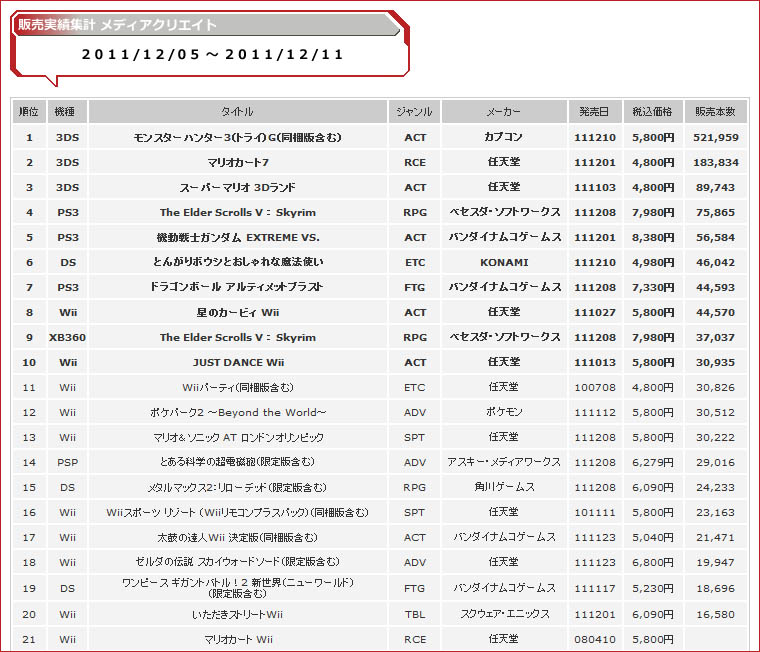
Task: Select the 7,330円 price cell
Action: point(653,287)
